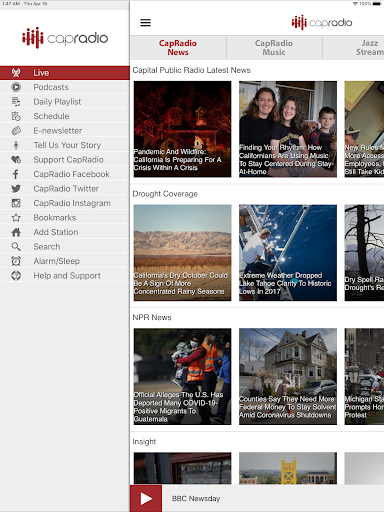
Task: Open the Pandemic And Wildfire article thumbnail
Action: (182, 129)
